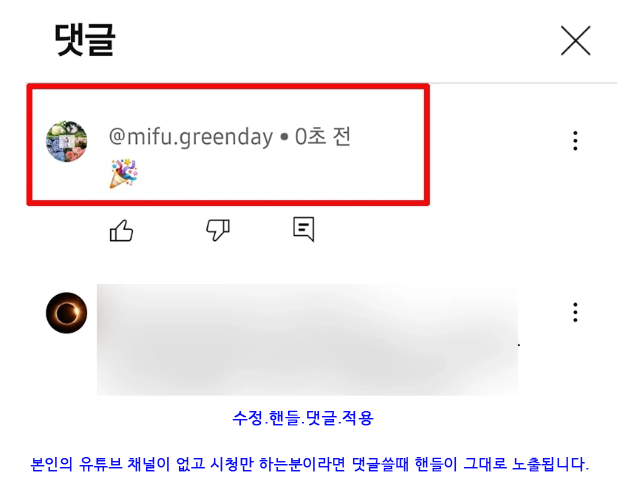Click the 0초 전 timestamp
The width and height of the screenshot is (622, 502).
pos(323,137)
